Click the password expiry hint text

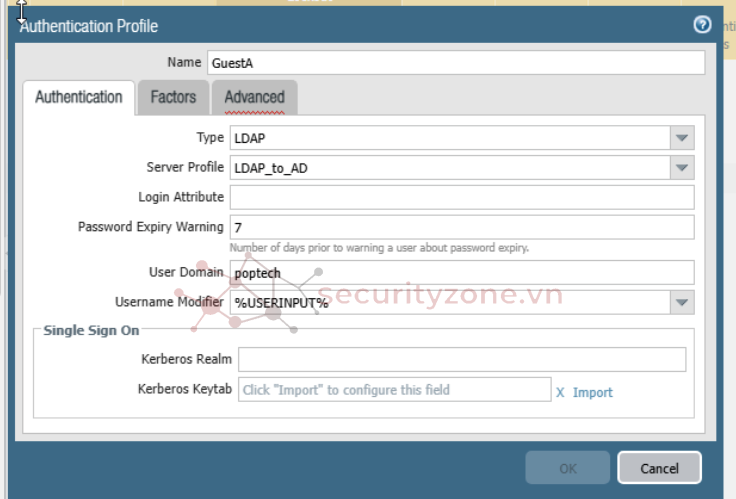click(x=378, y=248)
